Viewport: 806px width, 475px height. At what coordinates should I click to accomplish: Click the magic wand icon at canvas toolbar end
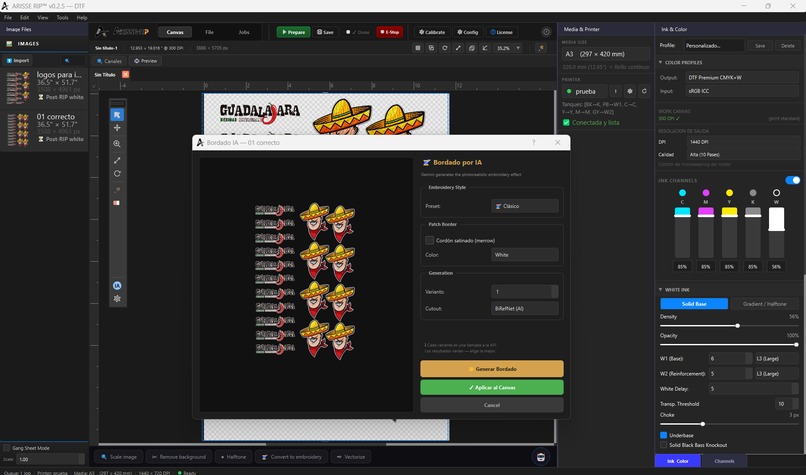[541, 48]
